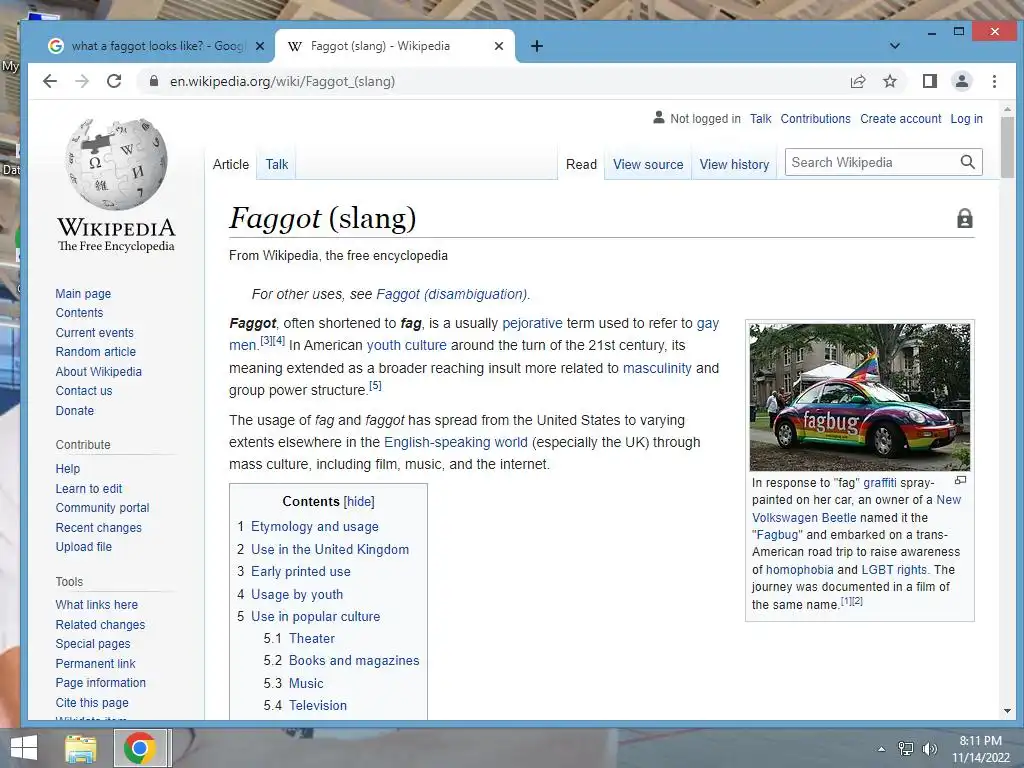Screen dimensions: 1024x768
Task: Click Recent changes sidebar link
Action: pyautogui.click(x=98, y=527)
